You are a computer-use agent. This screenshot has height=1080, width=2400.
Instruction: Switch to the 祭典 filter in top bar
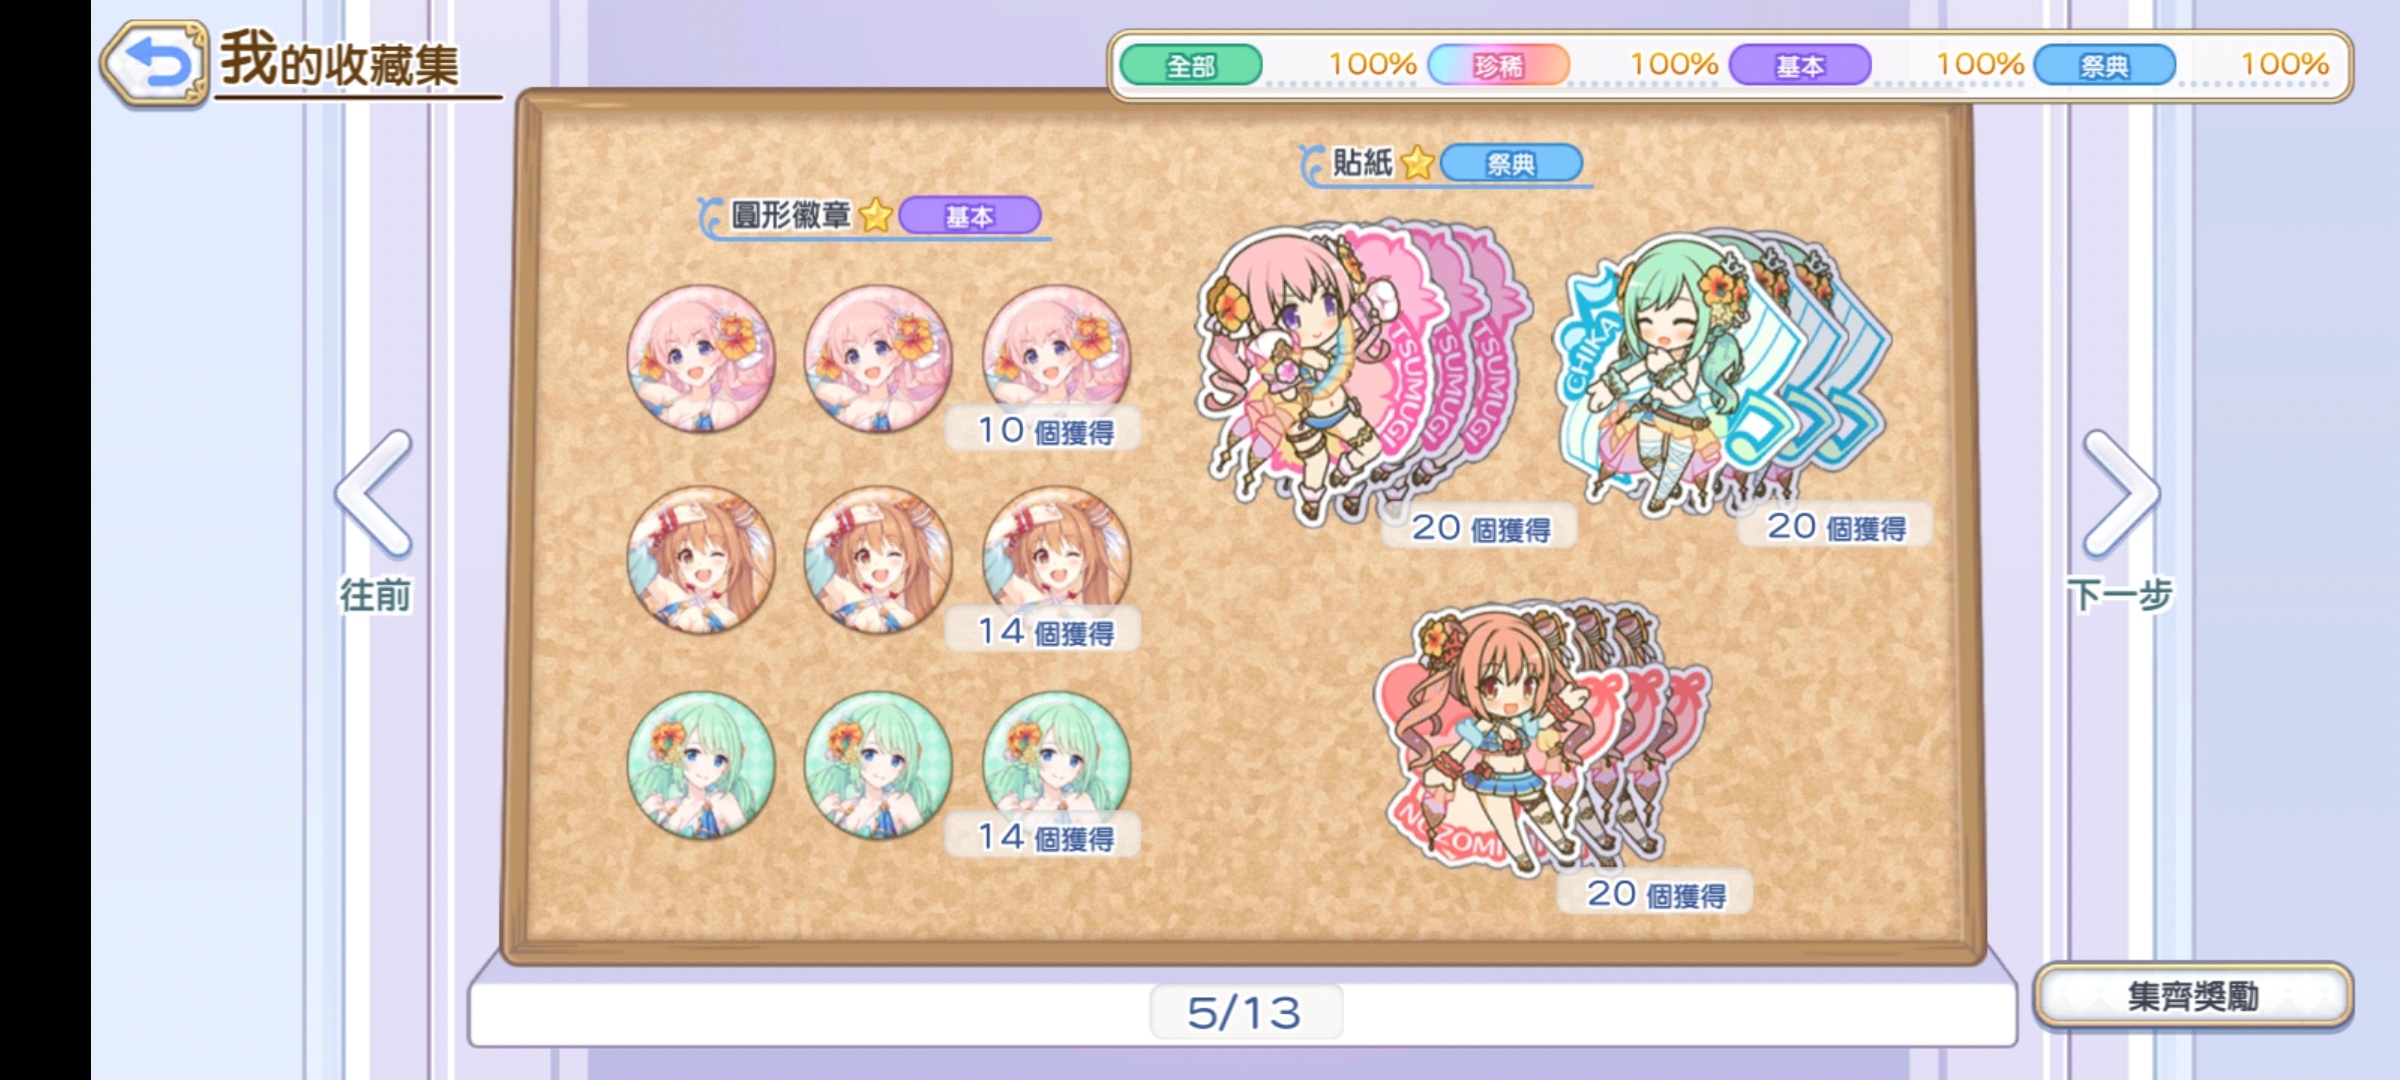2104,66
